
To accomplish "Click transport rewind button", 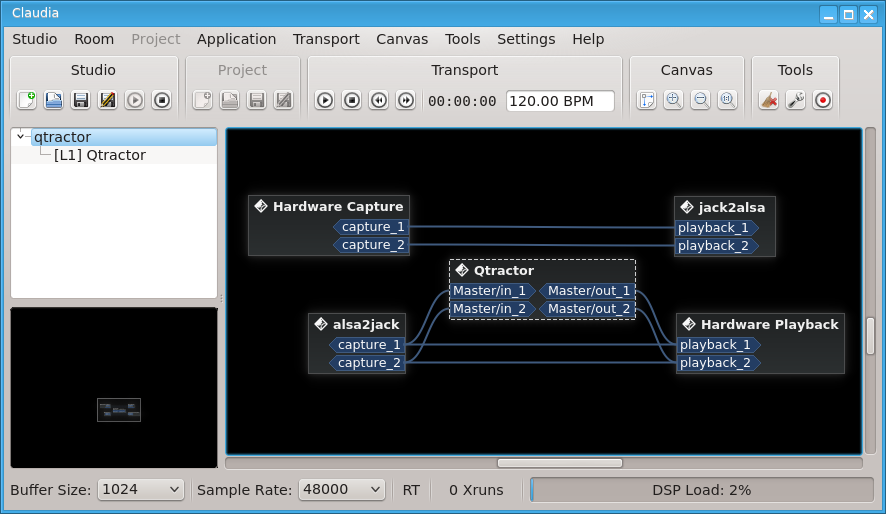I will coord(379,101).
